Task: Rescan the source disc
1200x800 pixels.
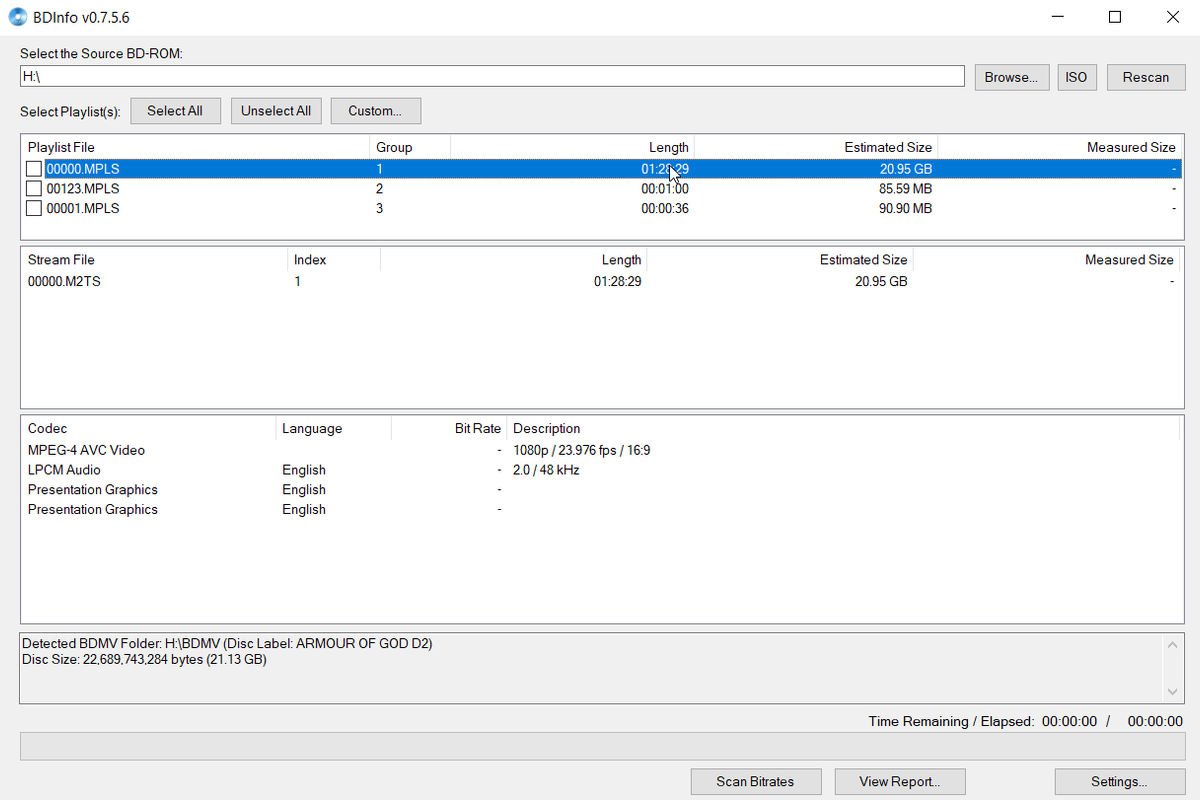Action: click(x=1146, y=77)
